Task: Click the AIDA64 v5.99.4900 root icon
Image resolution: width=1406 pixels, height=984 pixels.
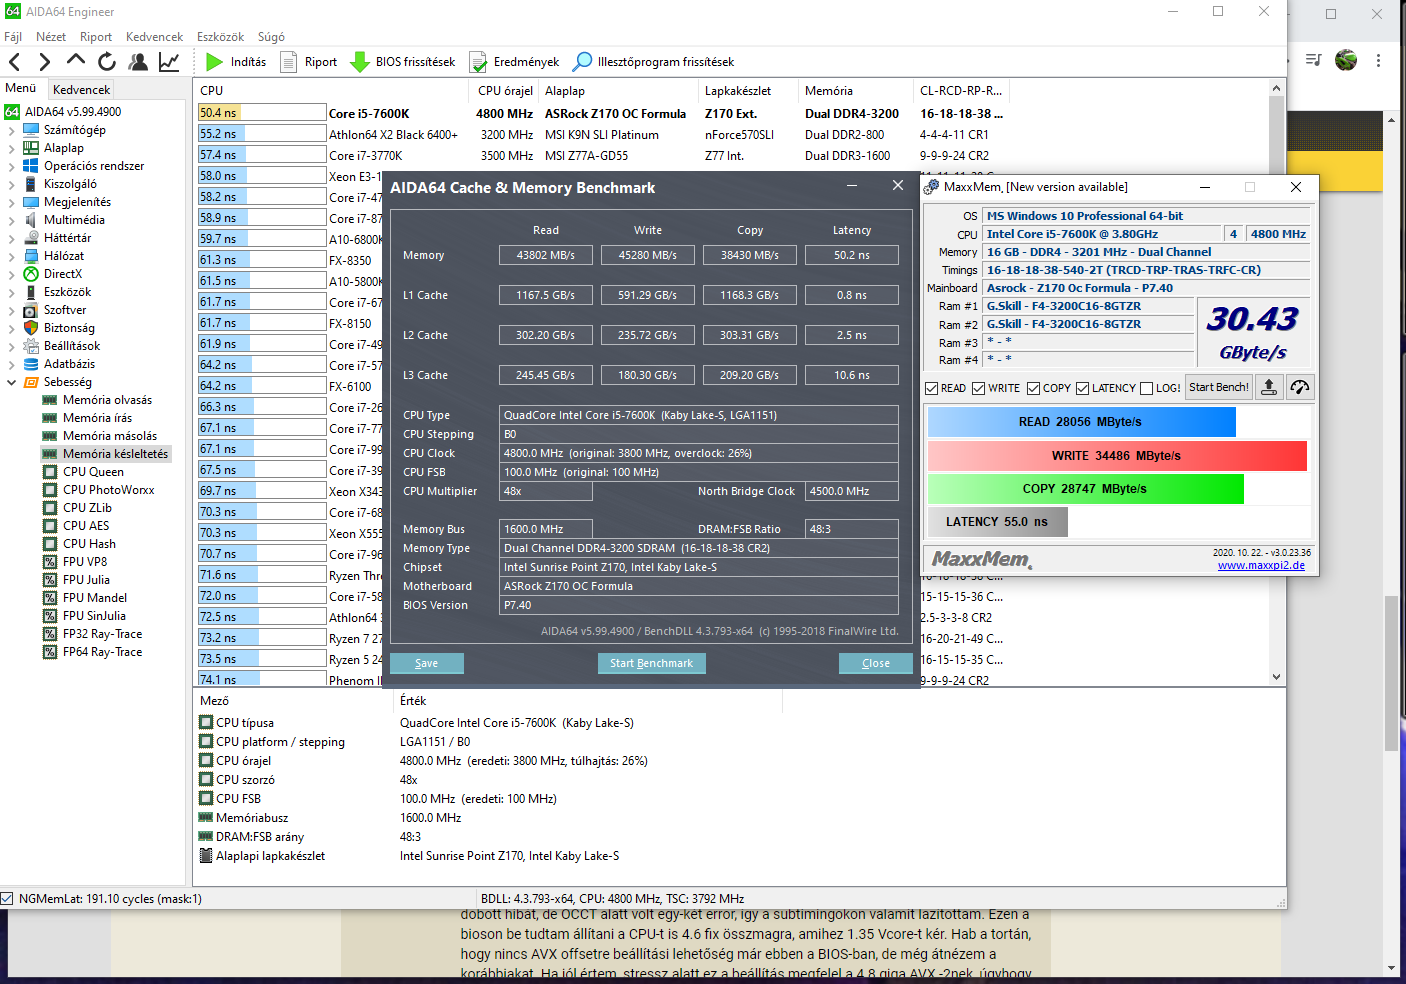Action: tap(12, 112)
